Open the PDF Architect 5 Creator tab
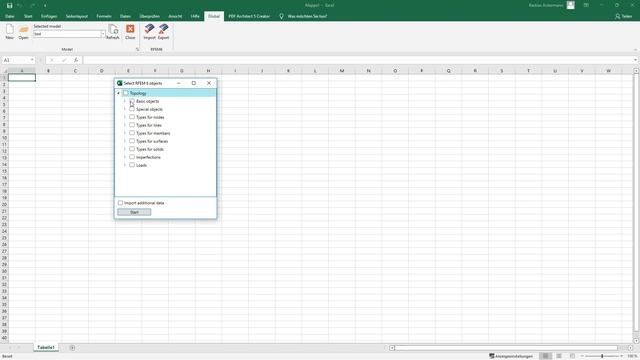The height and width of the screenshot is (360, 640). click(x=249, y=16)
